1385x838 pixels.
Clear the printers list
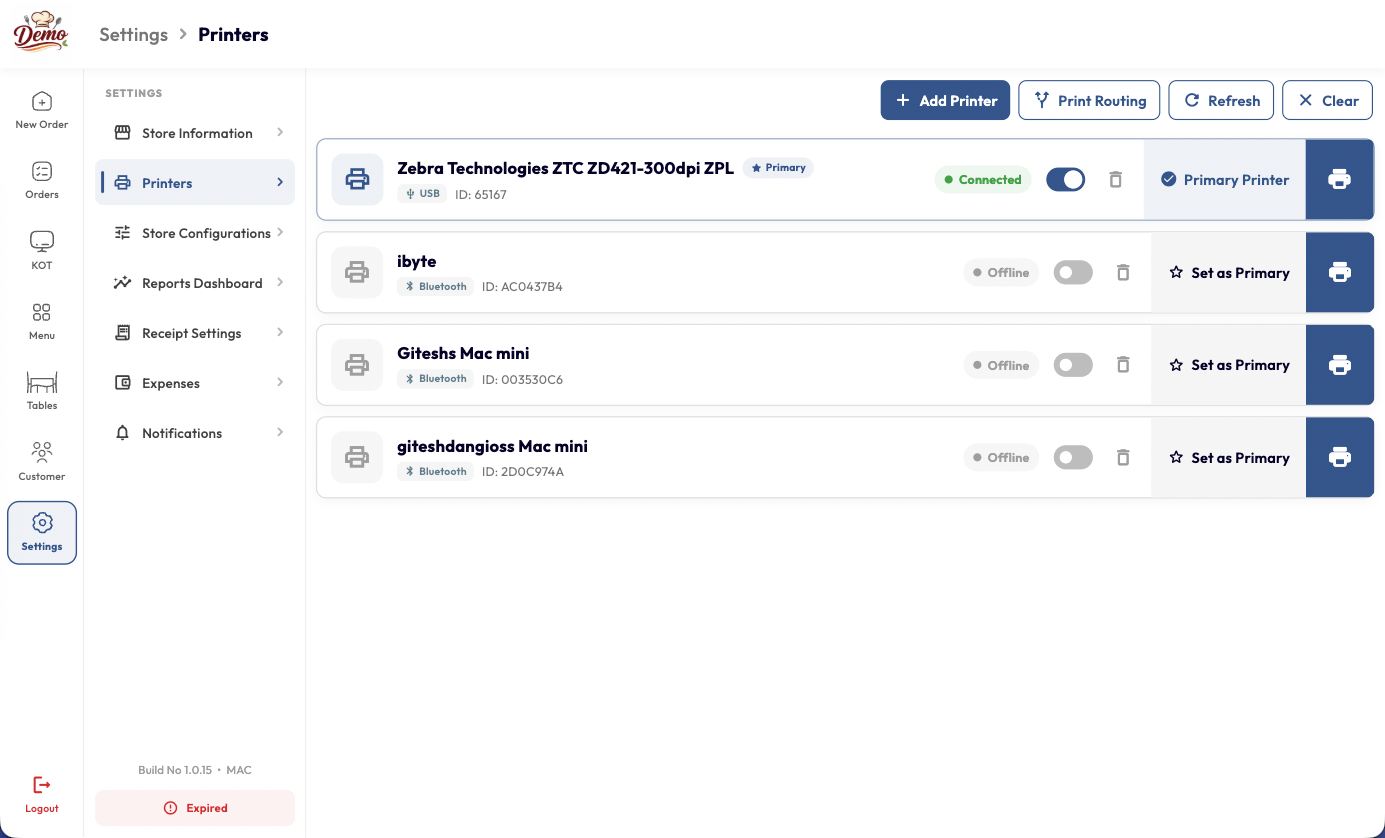point(1328,100)
